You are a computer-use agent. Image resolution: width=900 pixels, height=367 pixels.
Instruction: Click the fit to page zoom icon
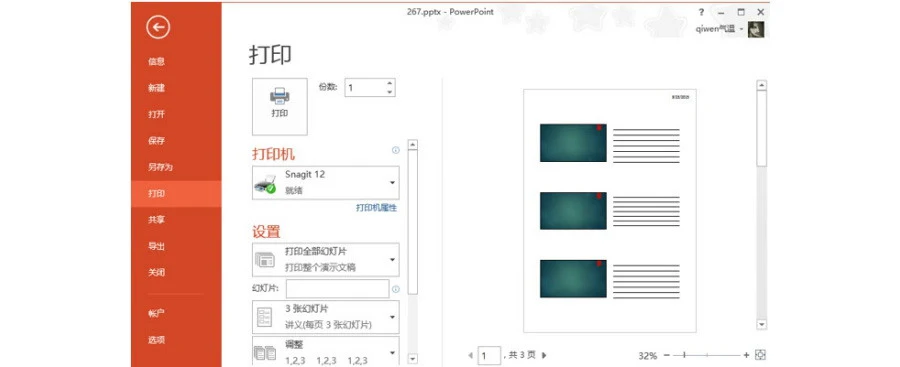coord(761,355)
